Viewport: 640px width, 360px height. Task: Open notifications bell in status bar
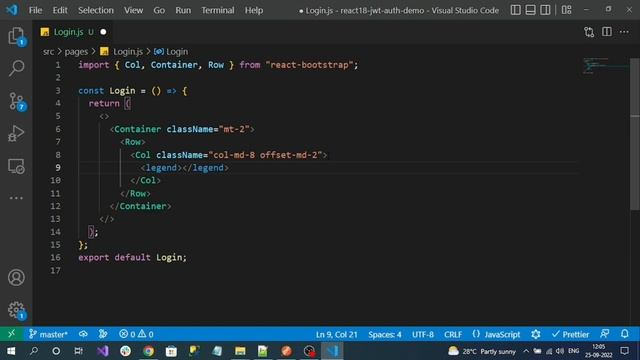[x=625, y=334]
